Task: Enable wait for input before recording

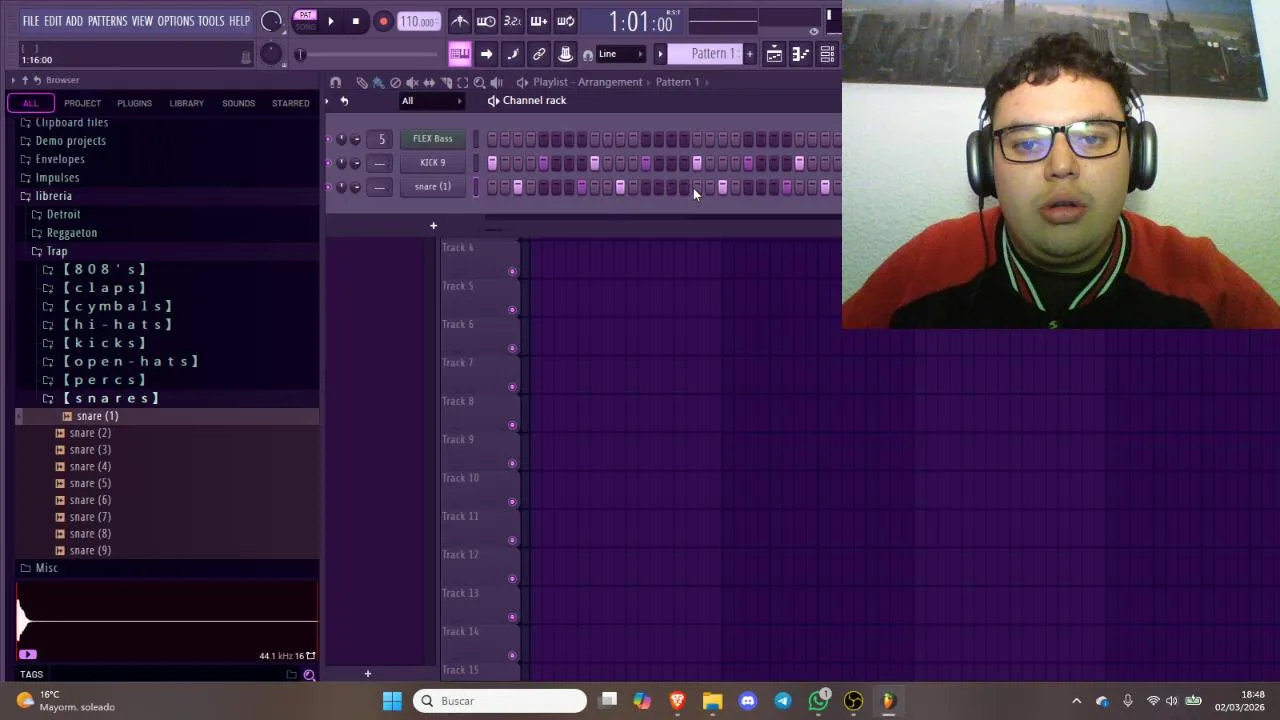Action: [486, 21]
